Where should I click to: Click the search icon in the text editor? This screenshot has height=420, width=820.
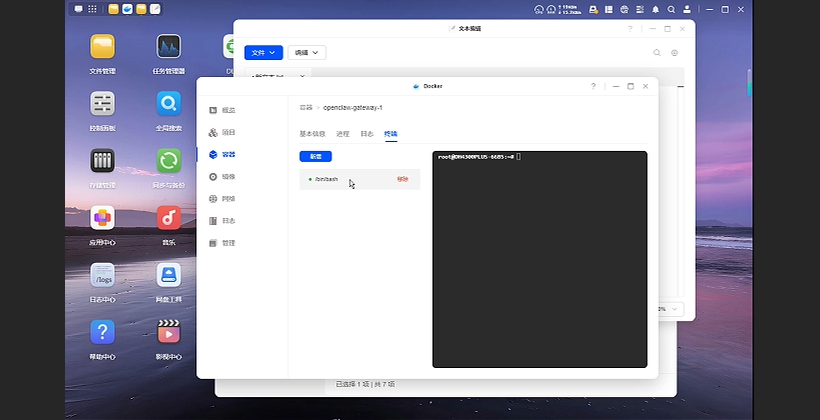657,52
